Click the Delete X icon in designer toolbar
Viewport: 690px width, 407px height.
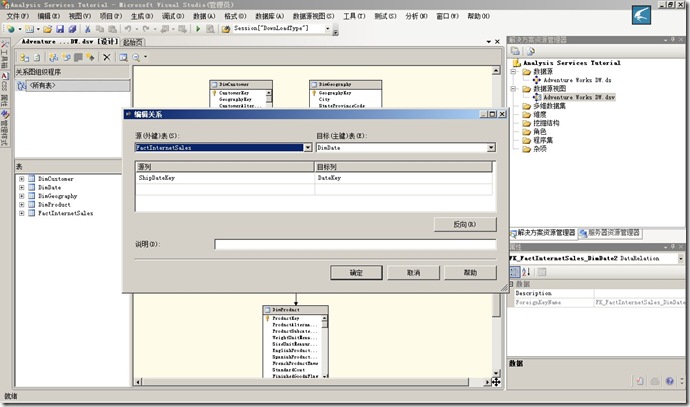(x=106, y=57)
